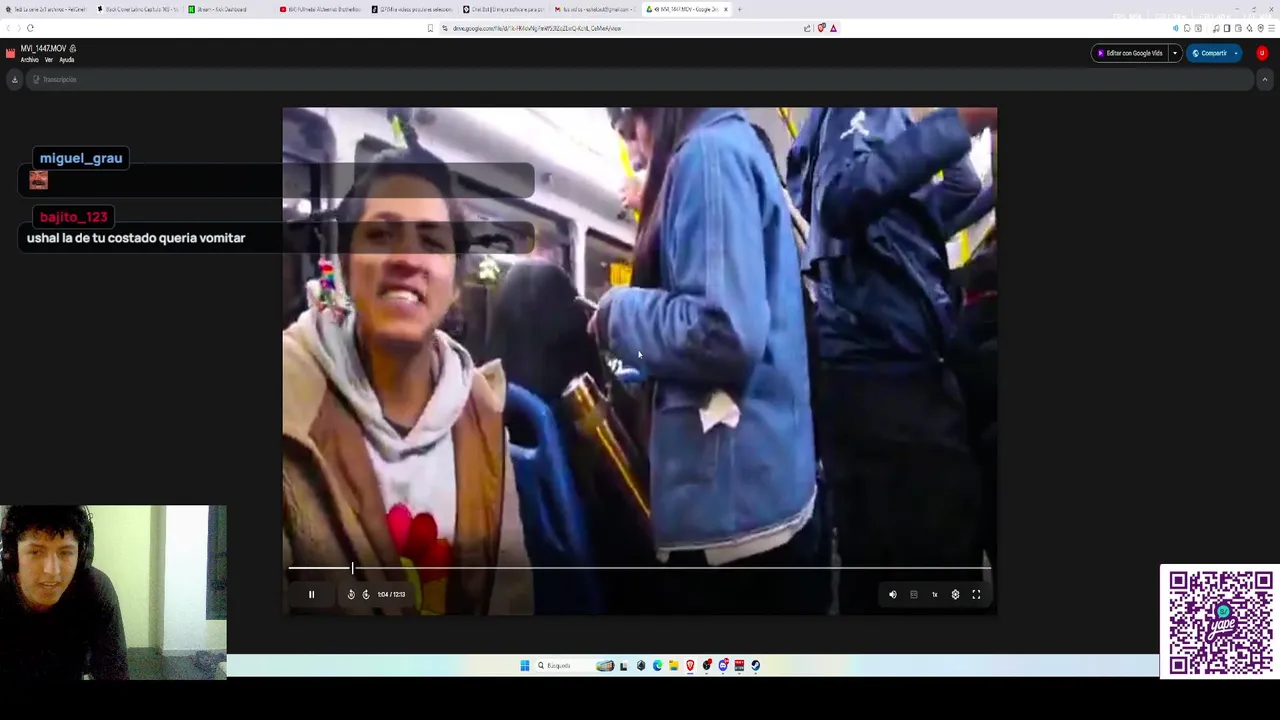Image resolution: width=1280 pixels, height=720 pixels.
Task: Reload the browser page
Action: 30,28
